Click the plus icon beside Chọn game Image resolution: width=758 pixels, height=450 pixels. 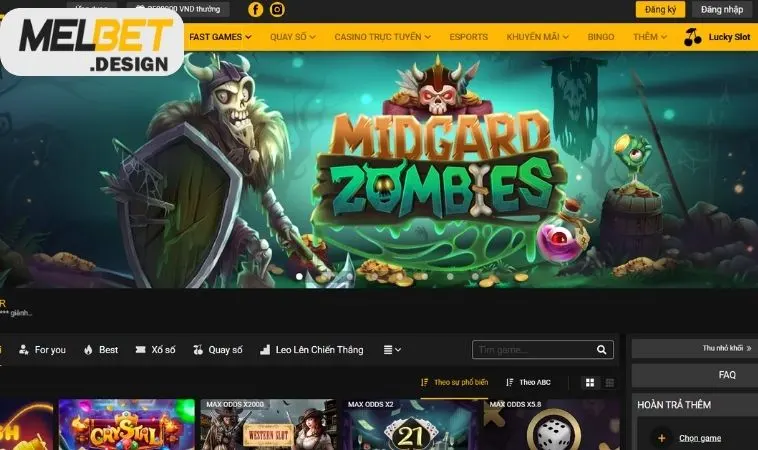(661, 438)
